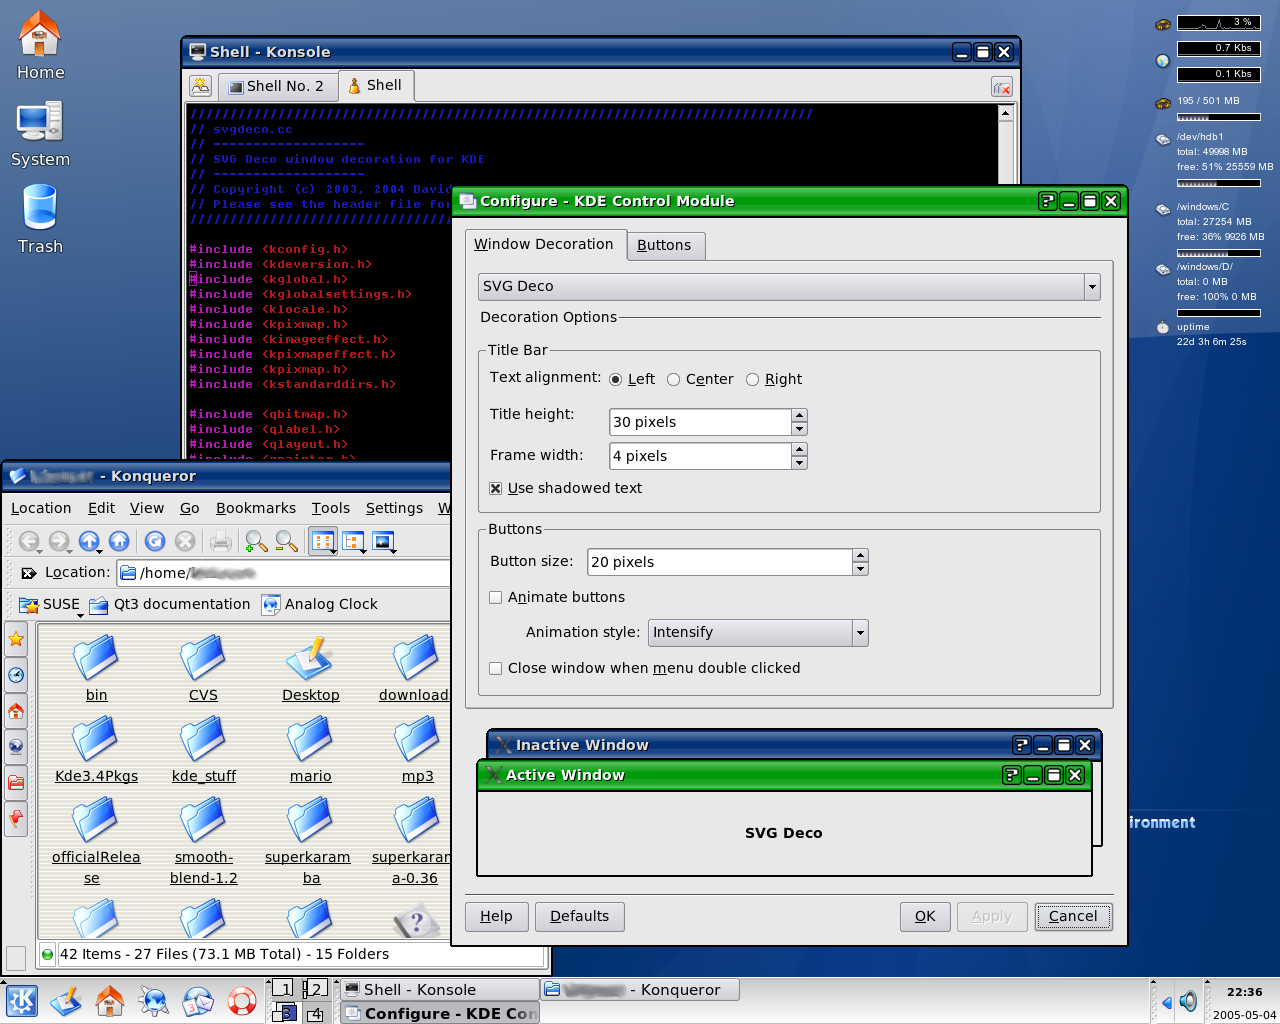The height and width of the screenshot is (1024, 1280).
Task: Select Image View mode in Konqueror toolbar
Action: [x=384, y=541]
